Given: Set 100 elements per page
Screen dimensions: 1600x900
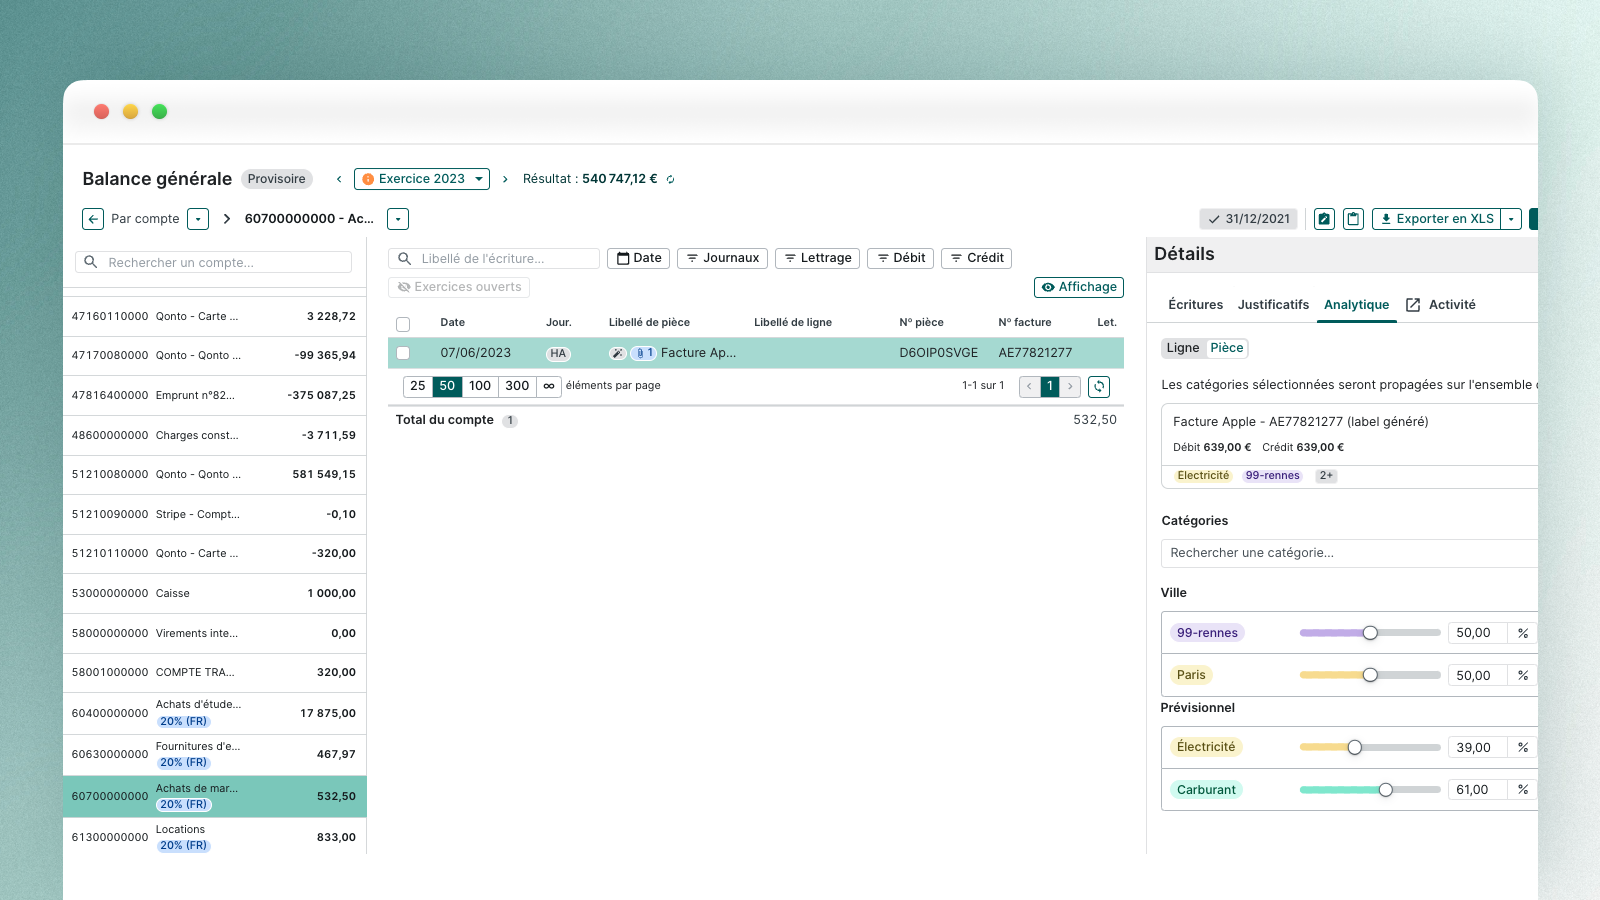Looking at the screenshot, I should (480, 386).
